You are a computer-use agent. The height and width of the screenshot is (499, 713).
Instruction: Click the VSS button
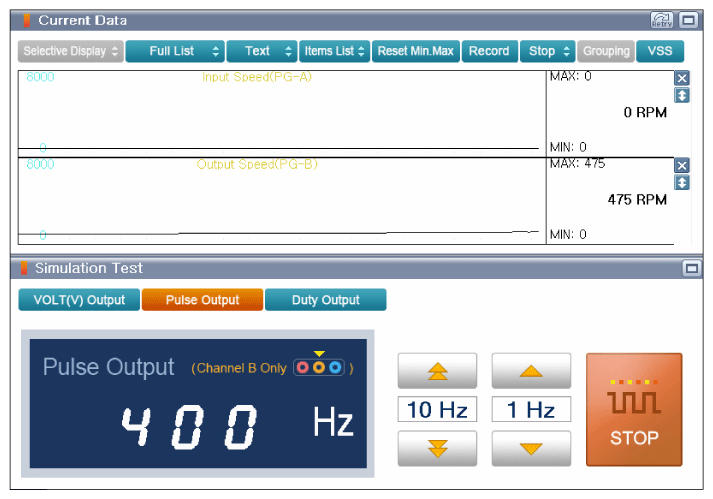[660, 51]
